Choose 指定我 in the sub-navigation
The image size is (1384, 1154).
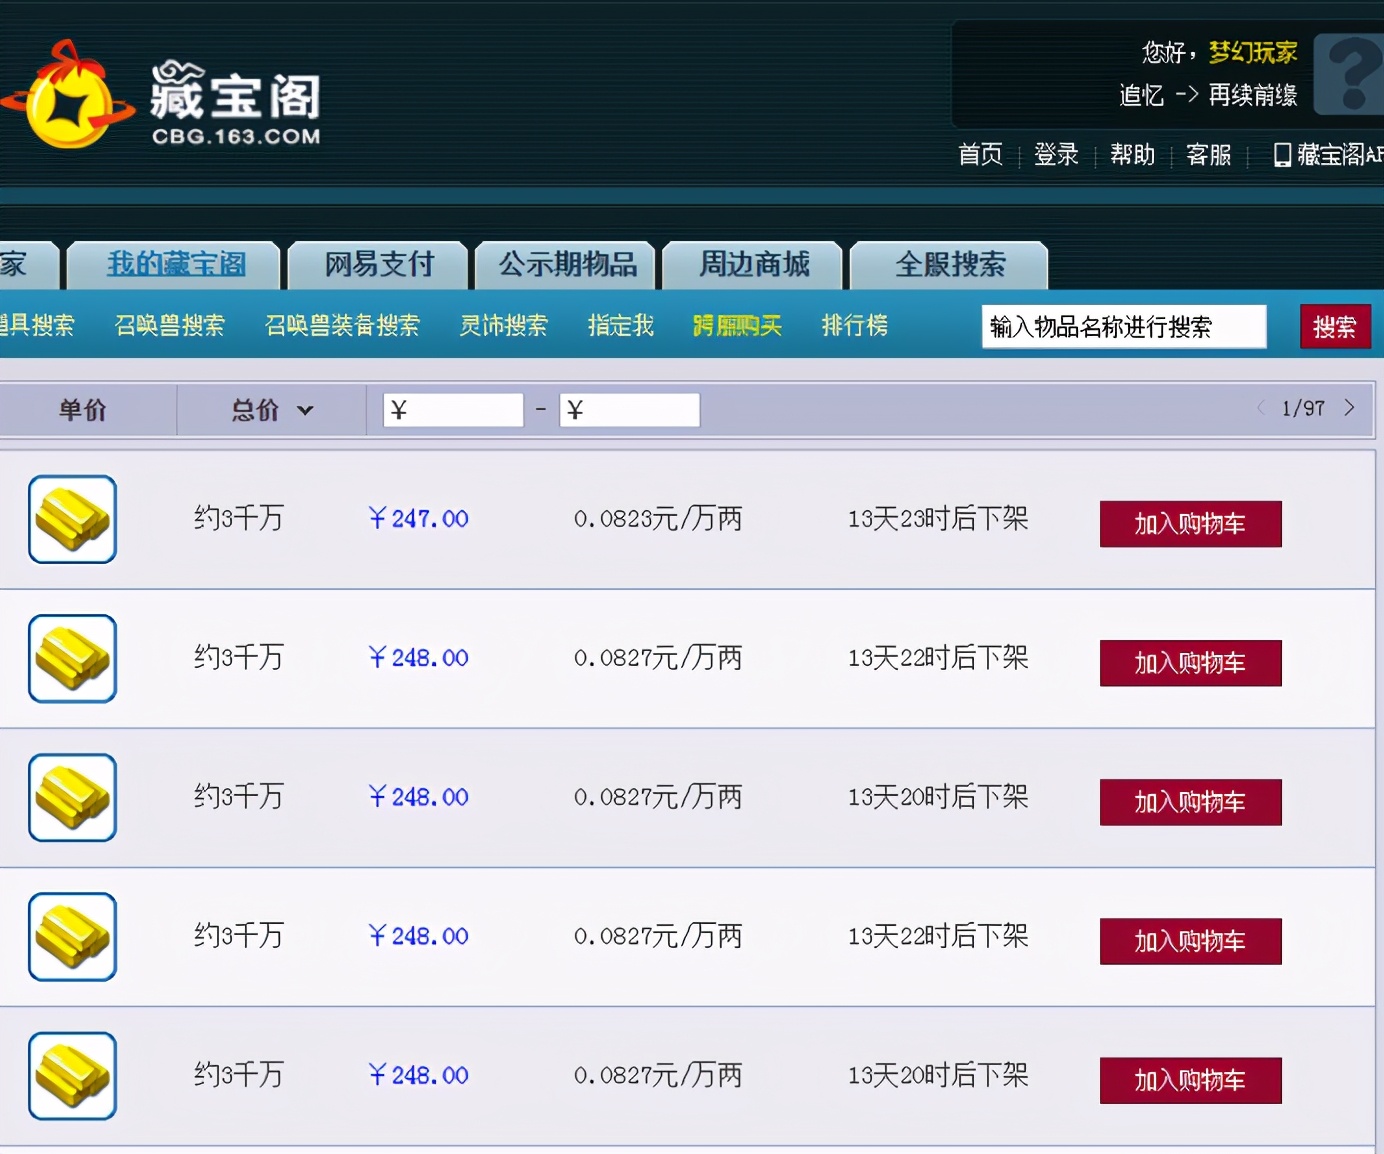621,325
